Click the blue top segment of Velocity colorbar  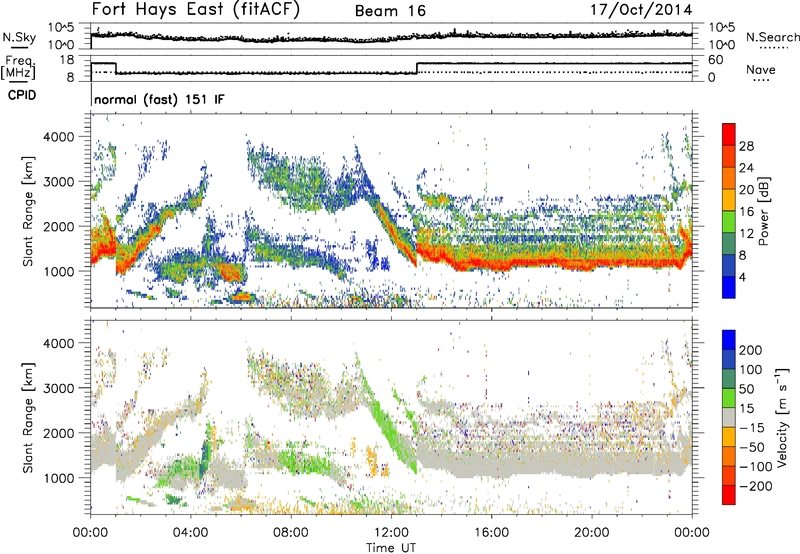(729, 340)
